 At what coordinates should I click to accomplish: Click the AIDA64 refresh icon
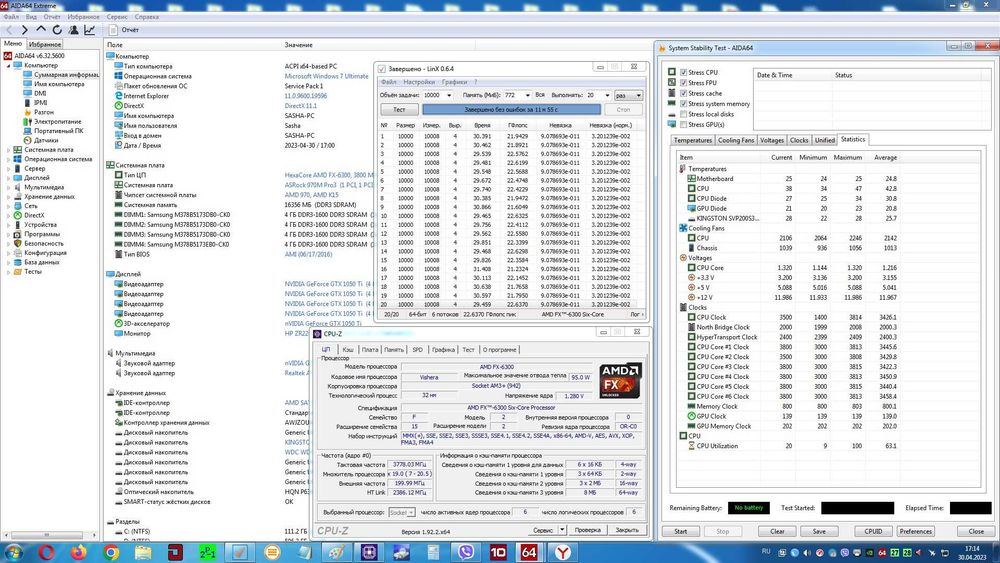click(x=57, y=30)
